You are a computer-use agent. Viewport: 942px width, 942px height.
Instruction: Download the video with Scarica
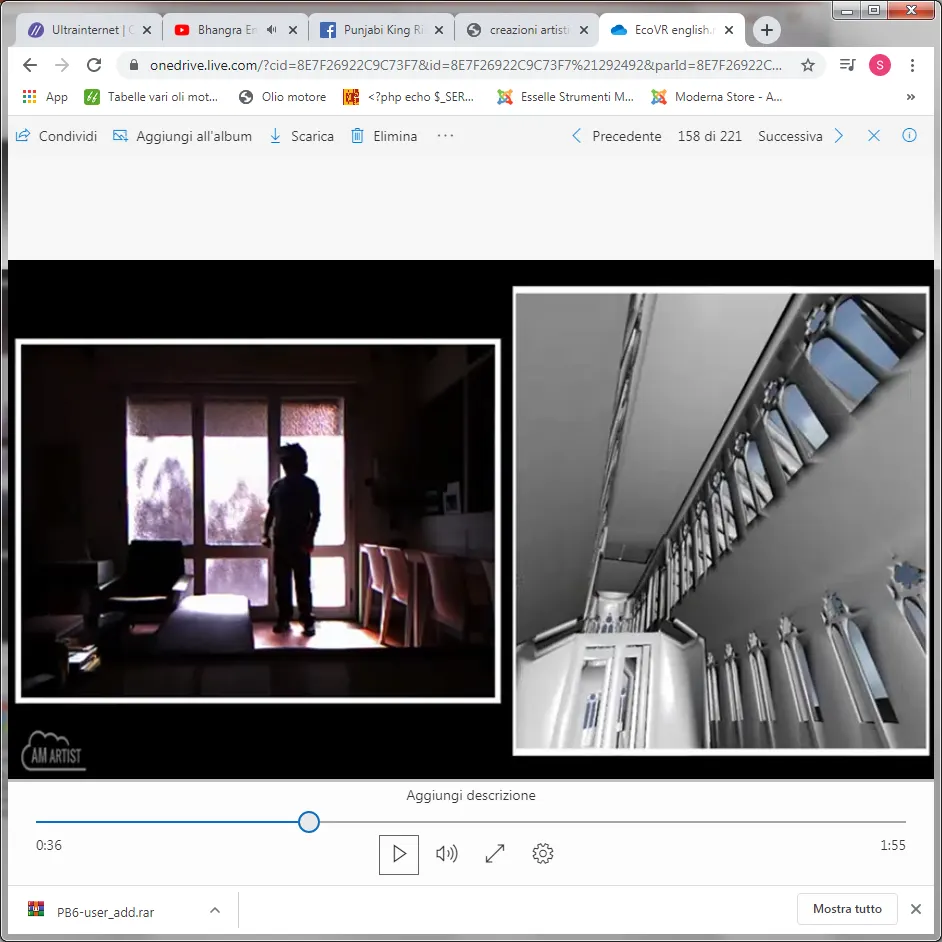pyautogui.click(x=301, y=136)
